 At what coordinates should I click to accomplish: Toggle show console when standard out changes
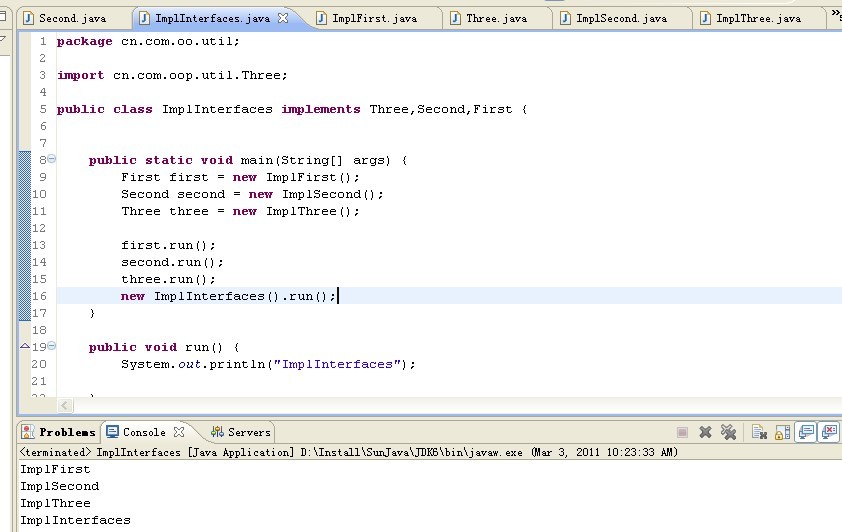(806, 432)
